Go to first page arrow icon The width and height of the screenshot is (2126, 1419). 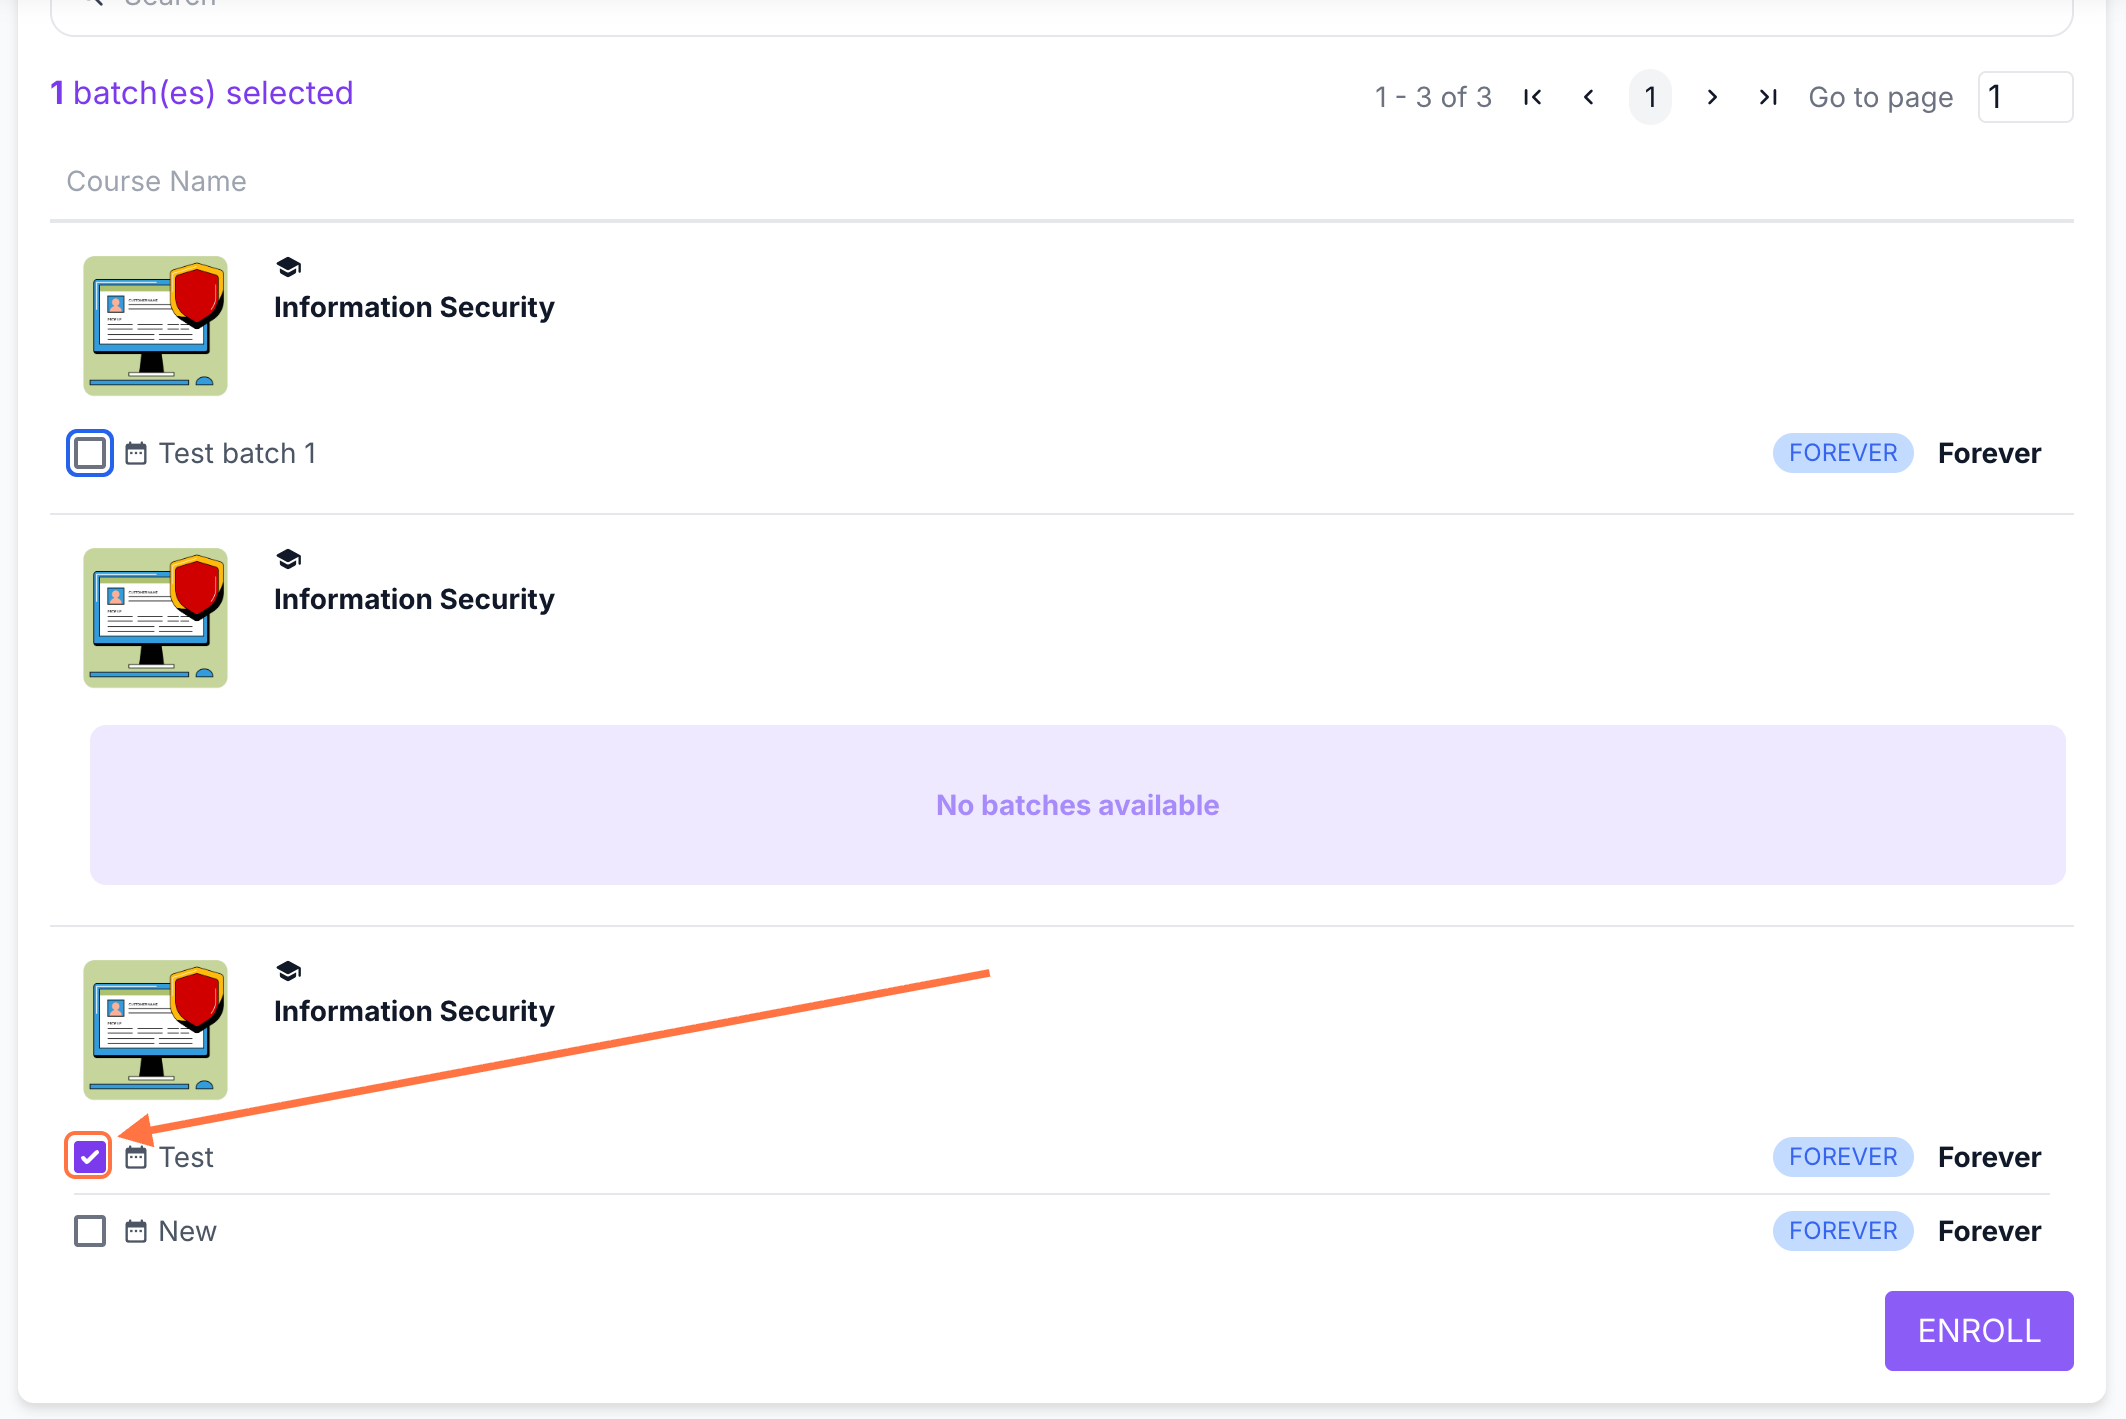[x=1532, y=97]
